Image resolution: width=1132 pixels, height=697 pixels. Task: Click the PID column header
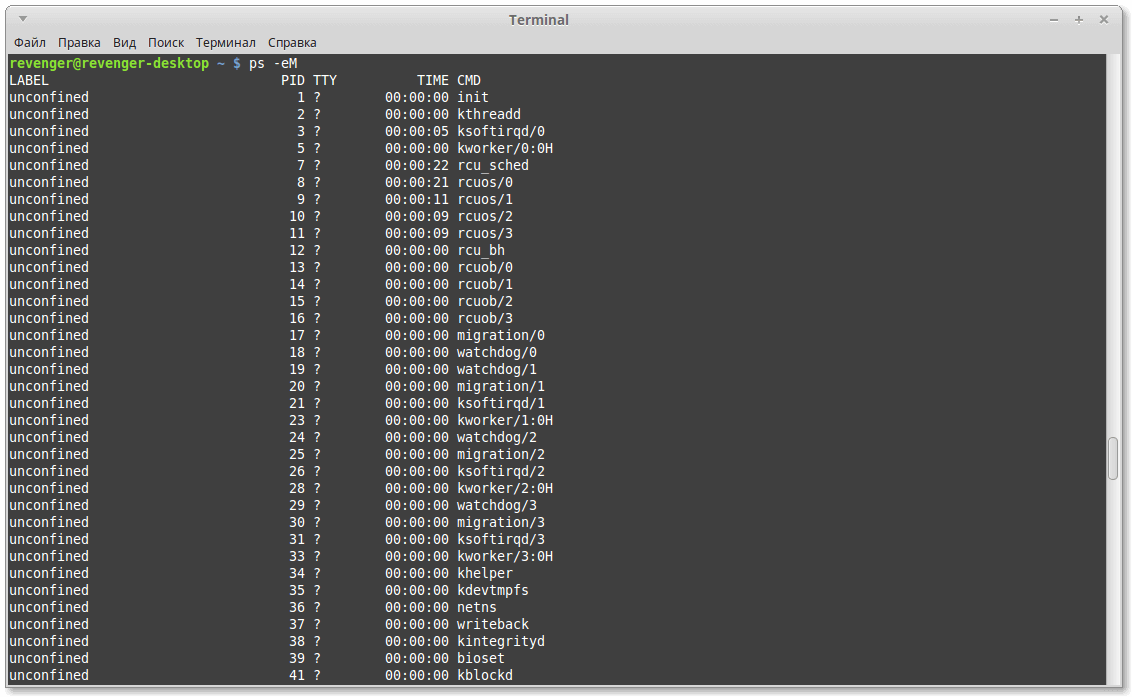[x=292, y=80]
